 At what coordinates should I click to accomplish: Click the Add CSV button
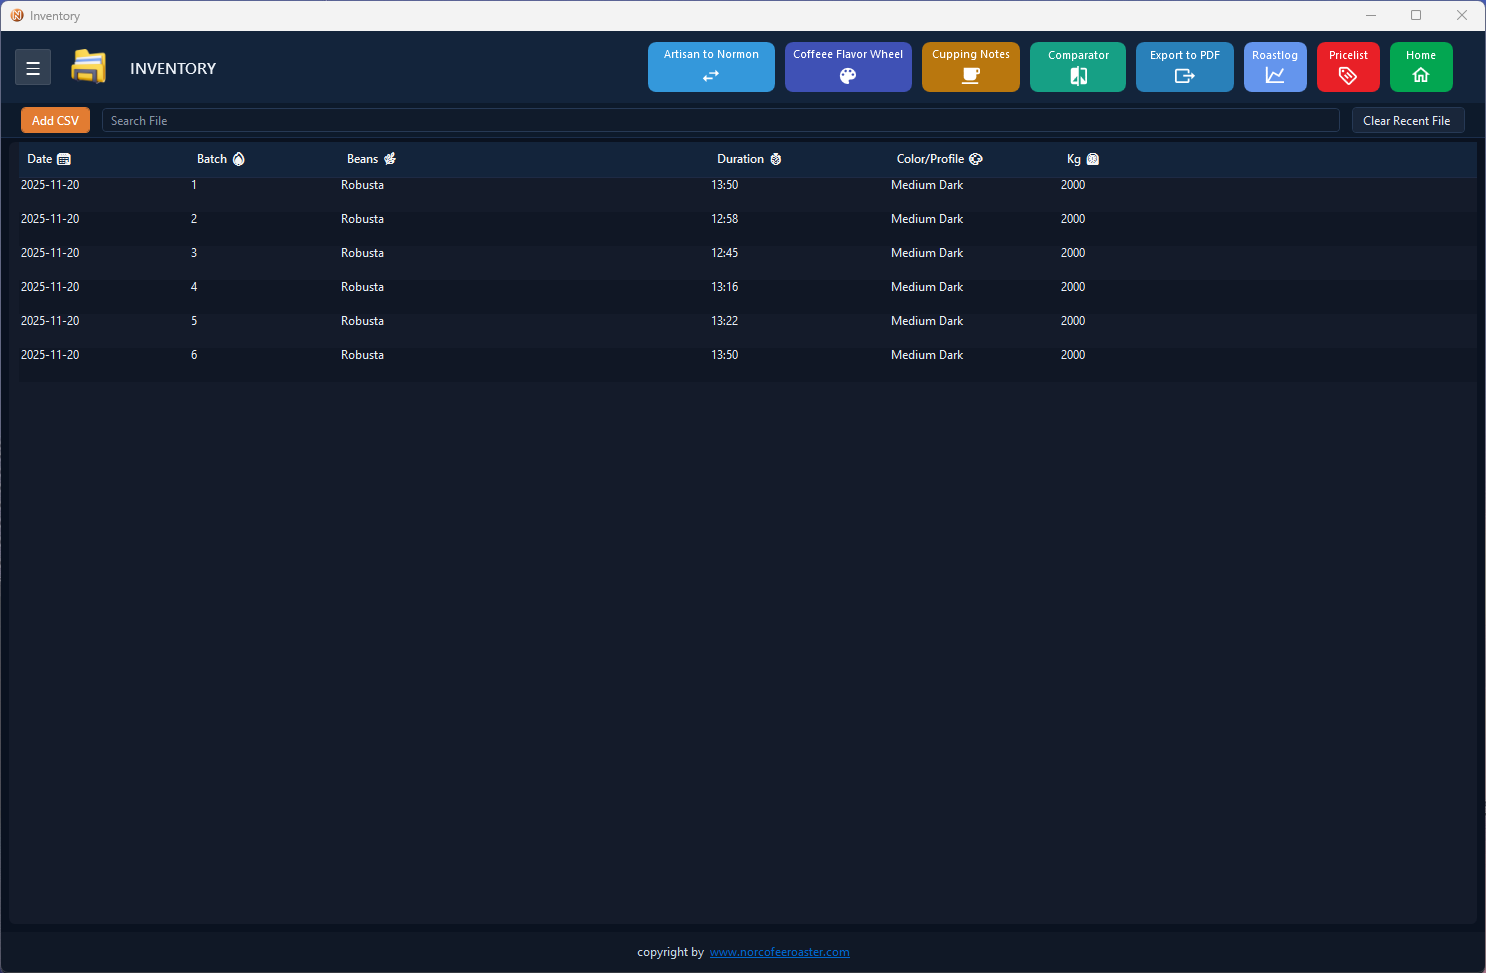tap(55, 119)
